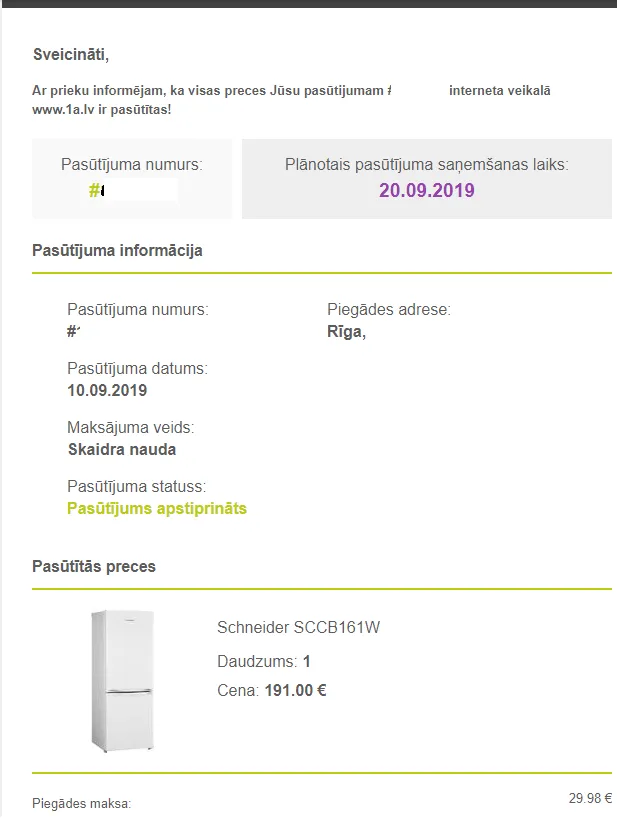Open the www.1a.lv store link
Image resolution: width=617 pixels, height=825 pixels.
63,109
